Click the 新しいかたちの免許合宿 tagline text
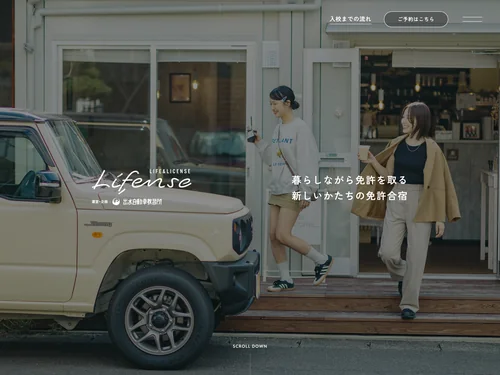Image resolution: width=500 pixels, height=375 pixels. click(x=349, y=196)
